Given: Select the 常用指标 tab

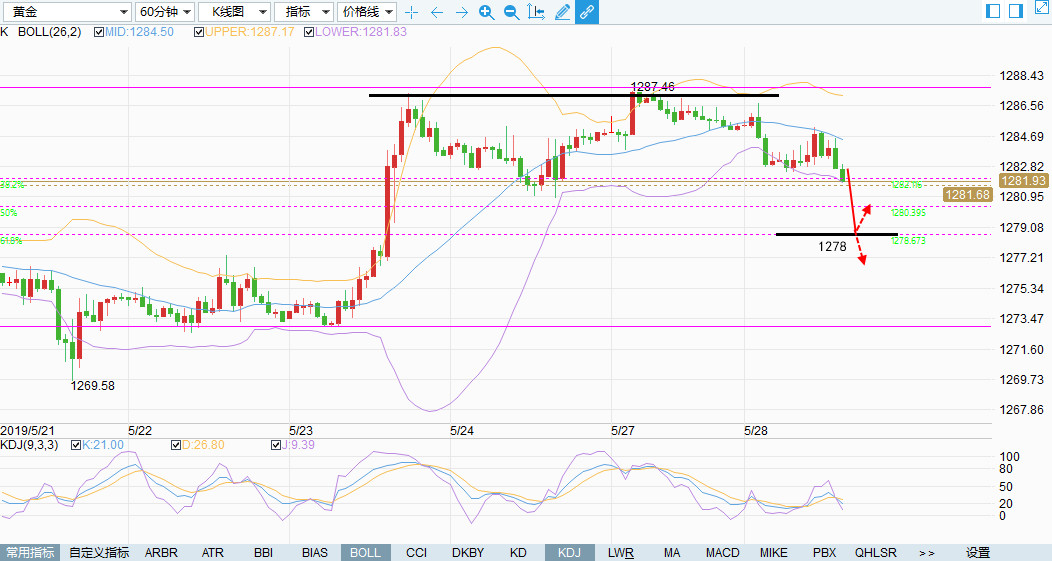Looking at the screenshot, I should tap(30, 553).
